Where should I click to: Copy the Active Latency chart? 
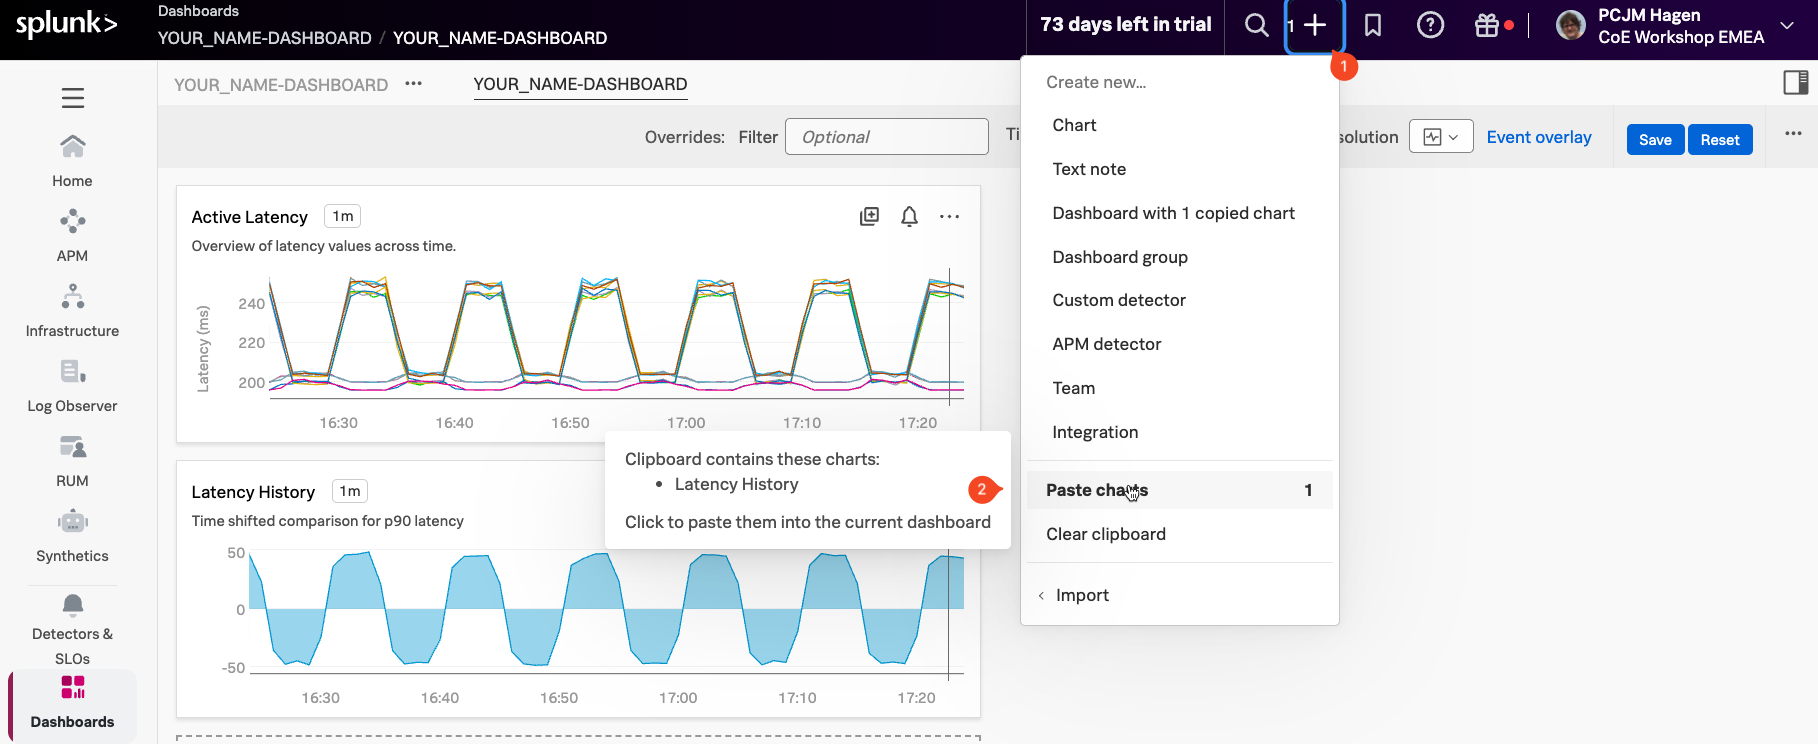coord(869,216)
